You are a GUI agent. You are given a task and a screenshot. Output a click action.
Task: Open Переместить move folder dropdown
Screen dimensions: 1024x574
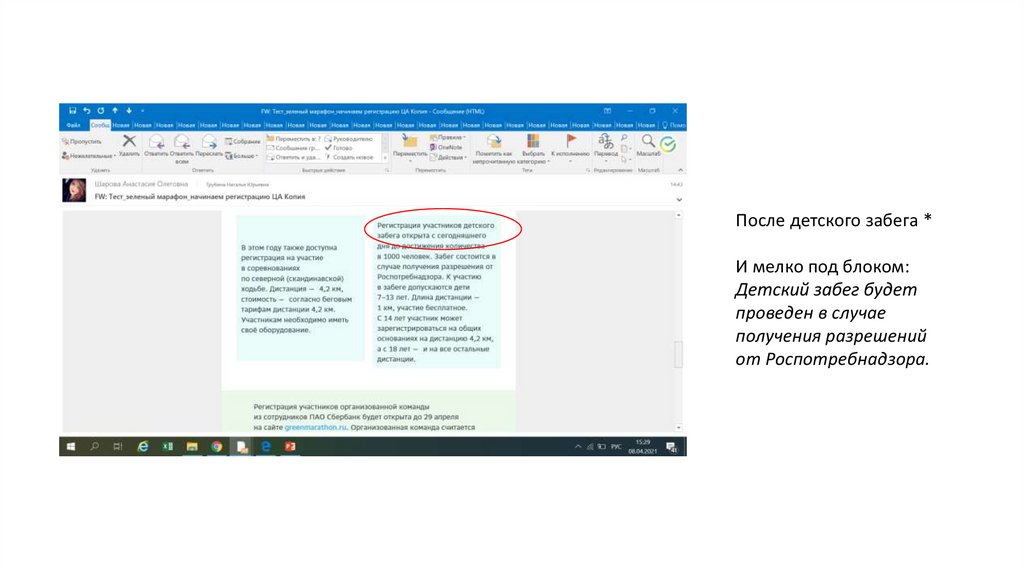click(x=410, y=148)
